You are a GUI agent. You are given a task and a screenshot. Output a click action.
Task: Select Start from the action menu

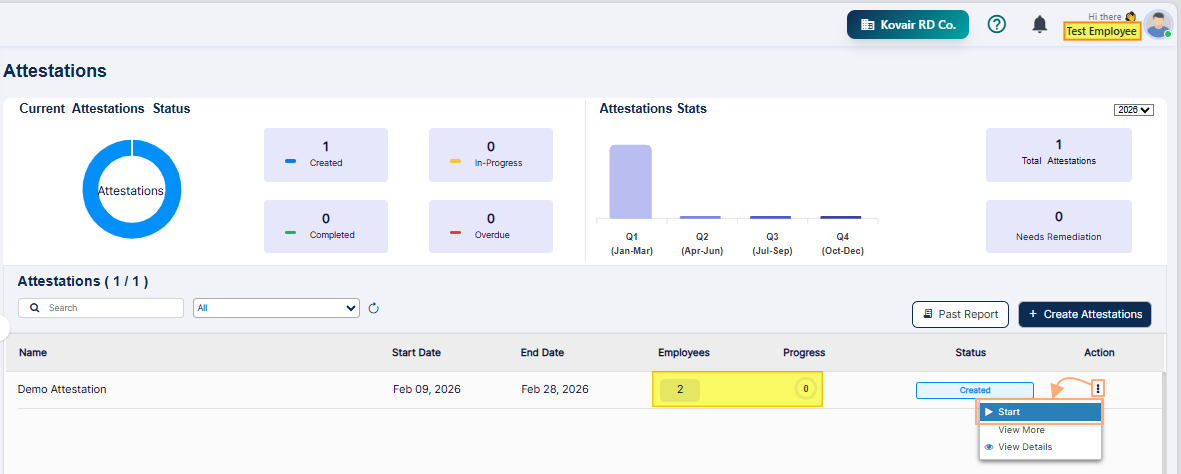[x=1039, y=412]
